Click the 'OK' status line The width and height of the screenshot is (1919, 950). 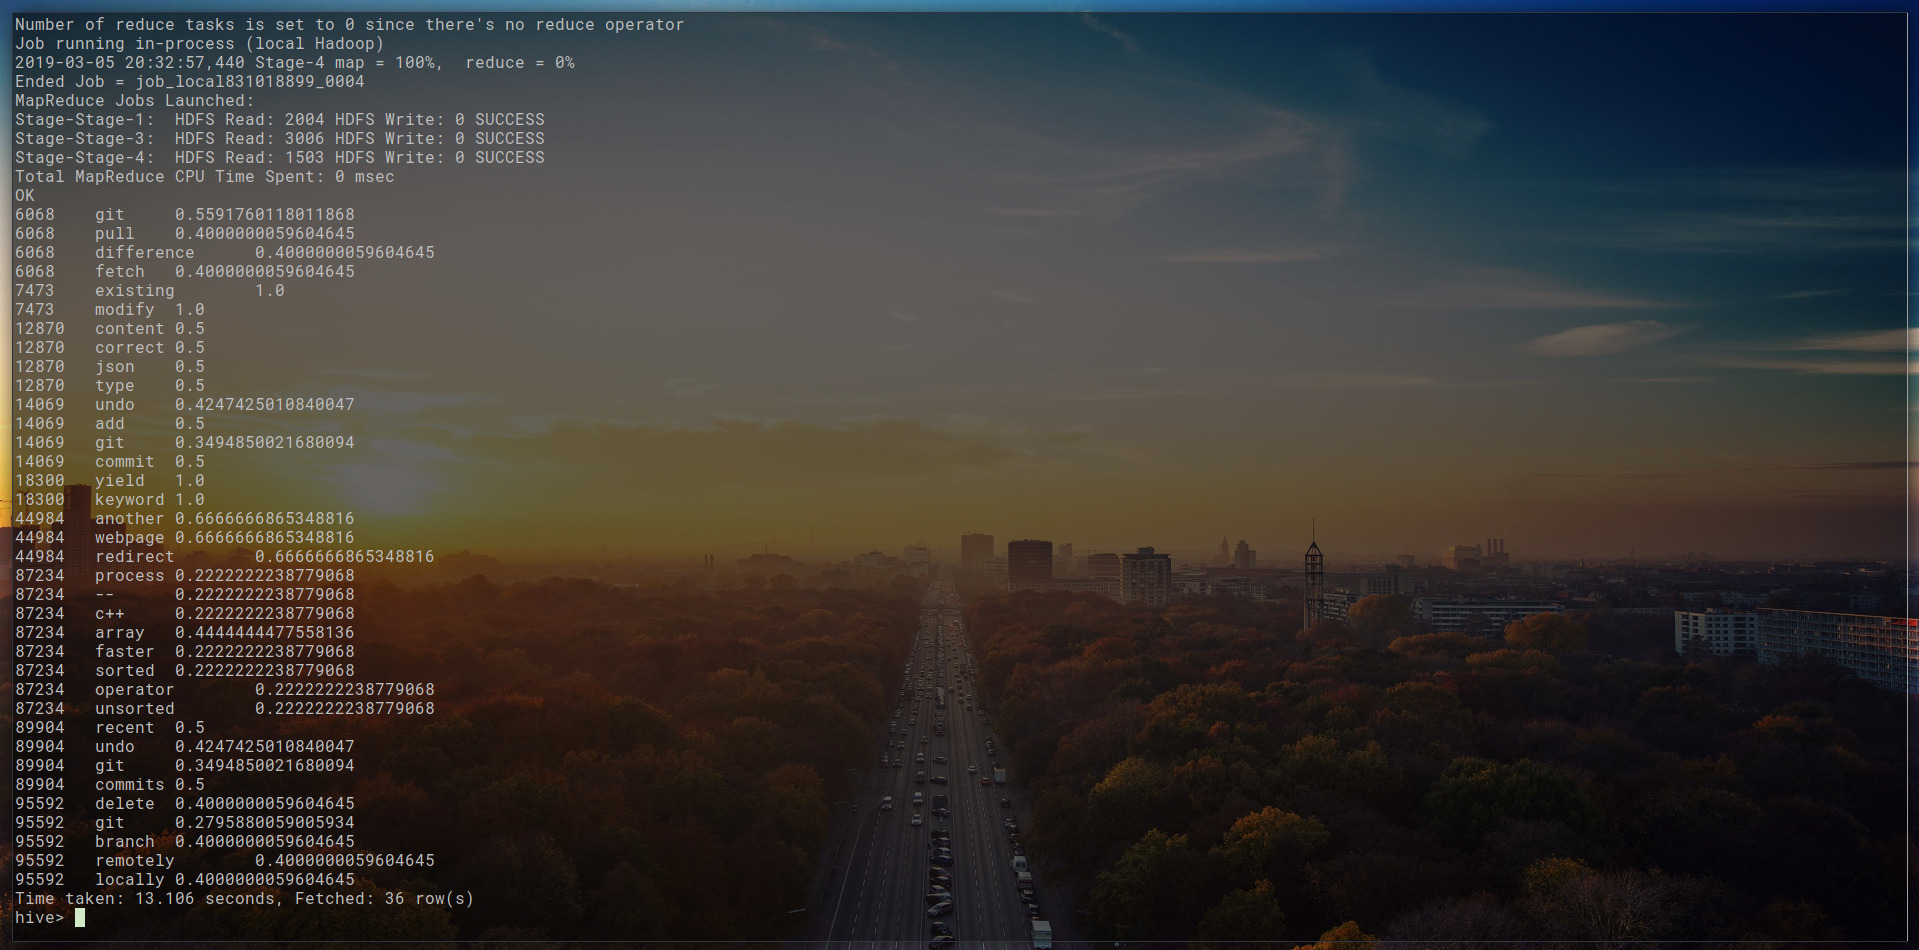[x=25, y=195]
